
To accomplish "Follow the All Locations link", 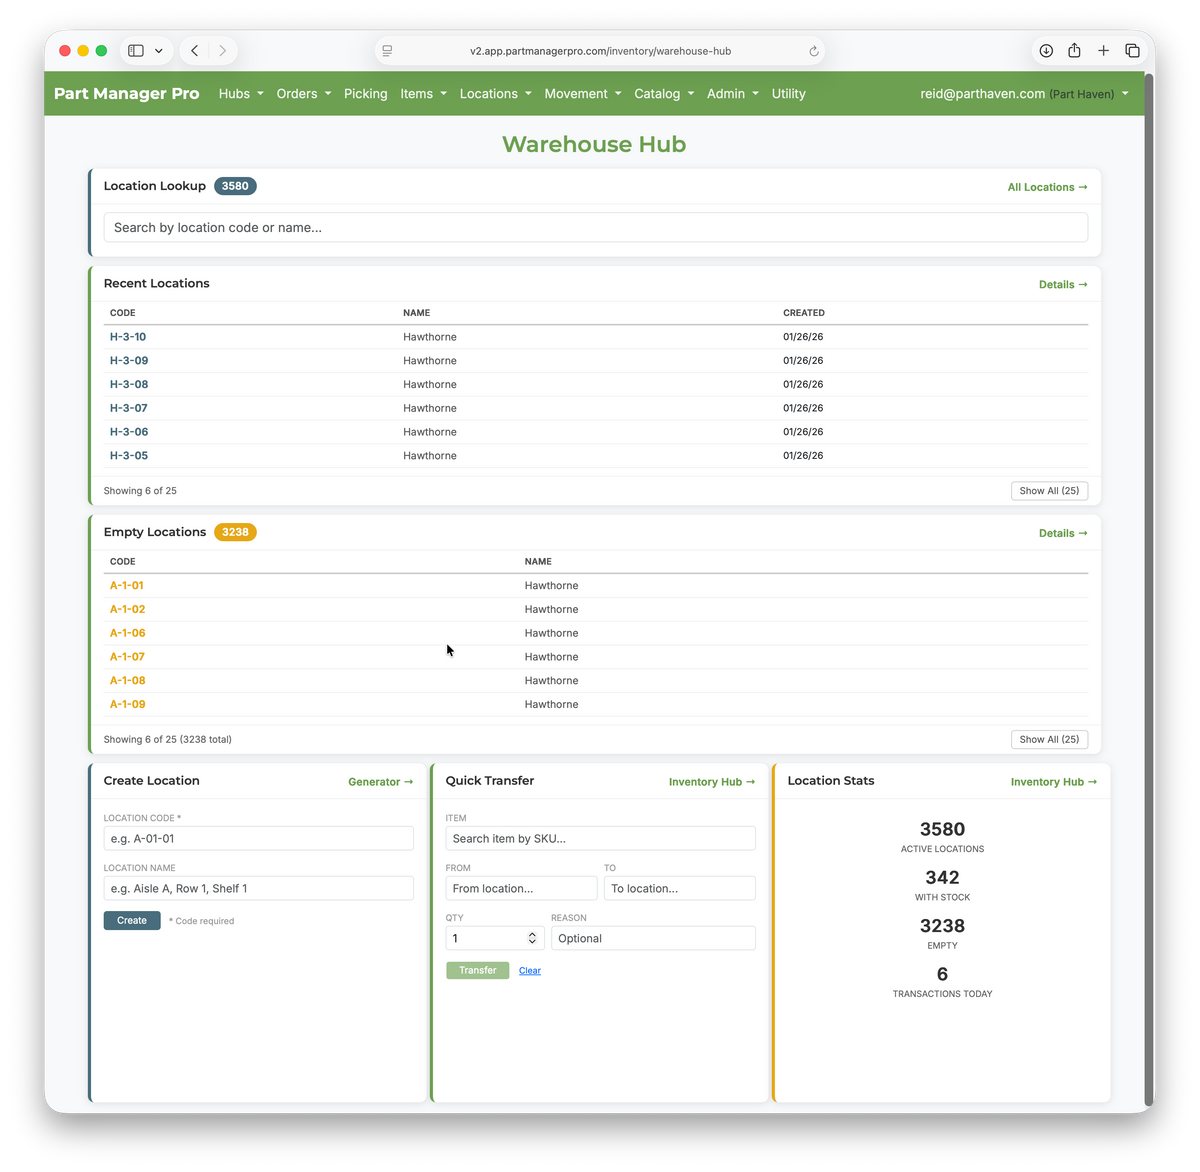I will click(1047, 187).
